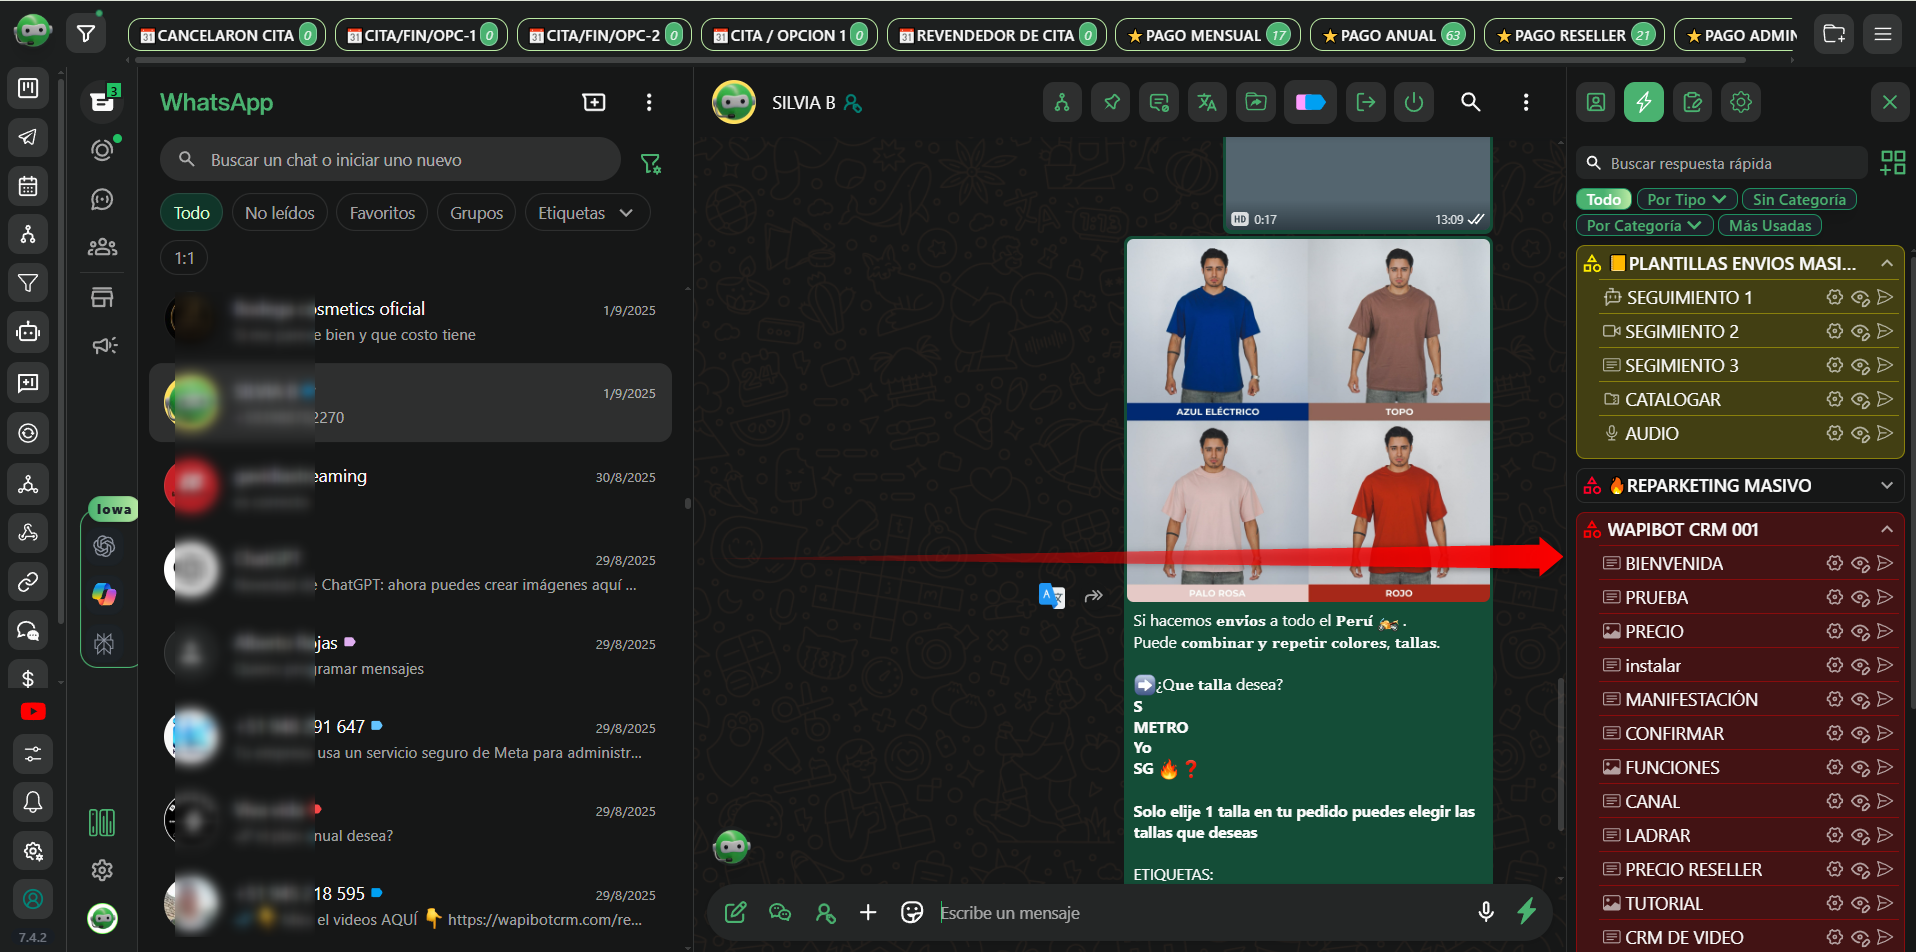Toggle preview eye icon for BIENVENIDA reply
This screenshot has height=952, width=1916.
1860,564
